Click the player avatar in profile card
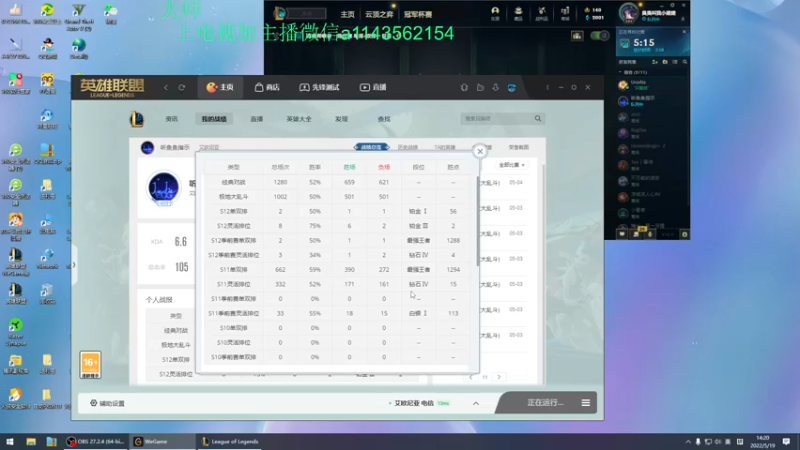Viewport: 800px width, 450px height. click(163, 188)
